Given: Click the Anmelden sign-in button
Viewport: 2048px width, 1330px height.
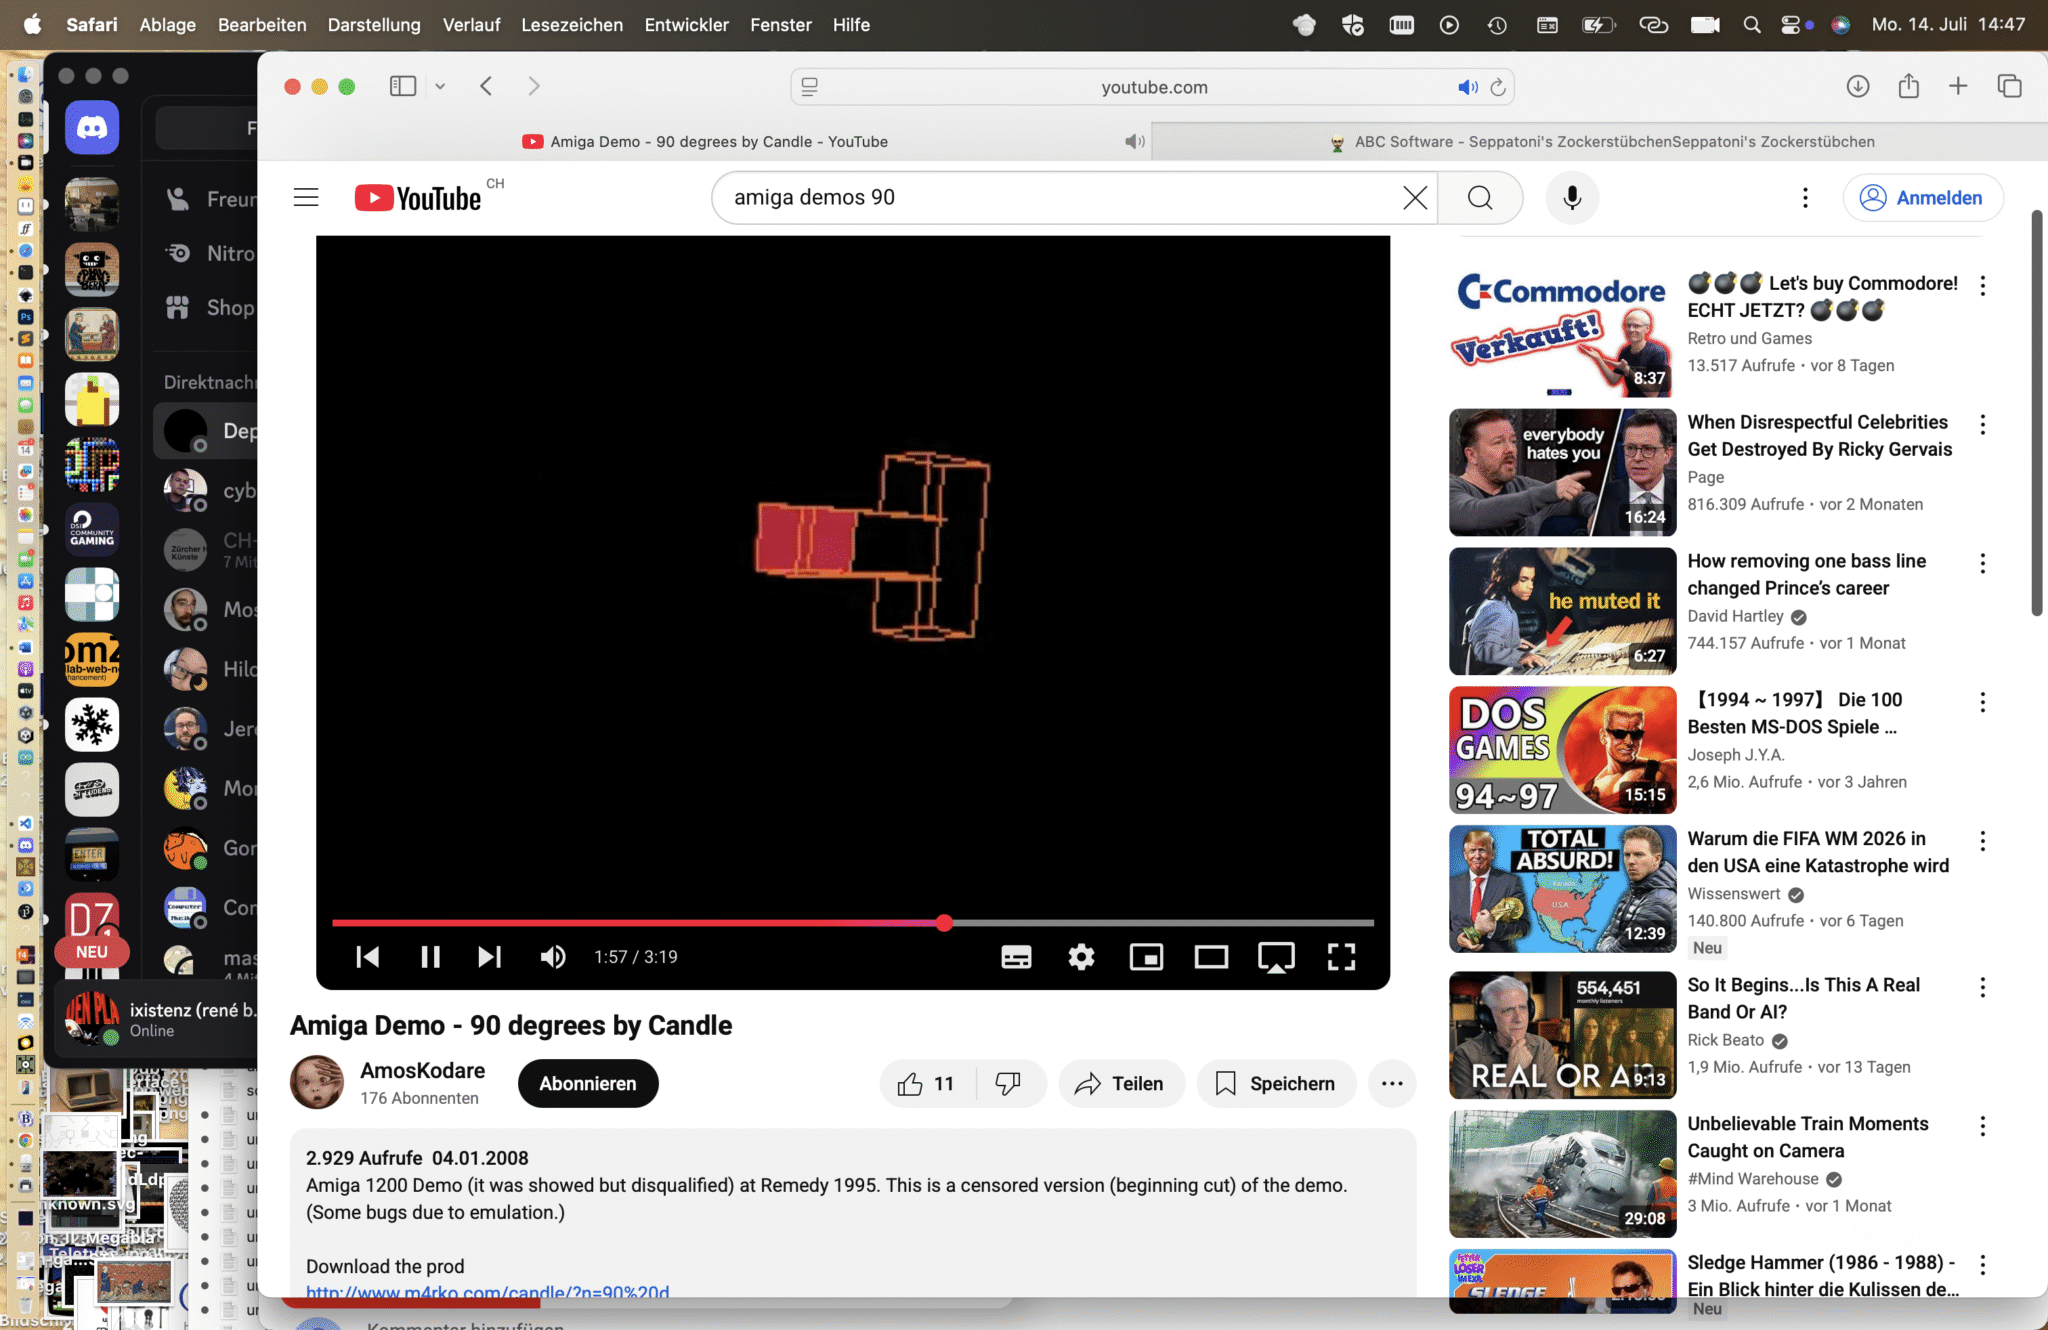Looking at the screenshot, I should pos(1922,198).
